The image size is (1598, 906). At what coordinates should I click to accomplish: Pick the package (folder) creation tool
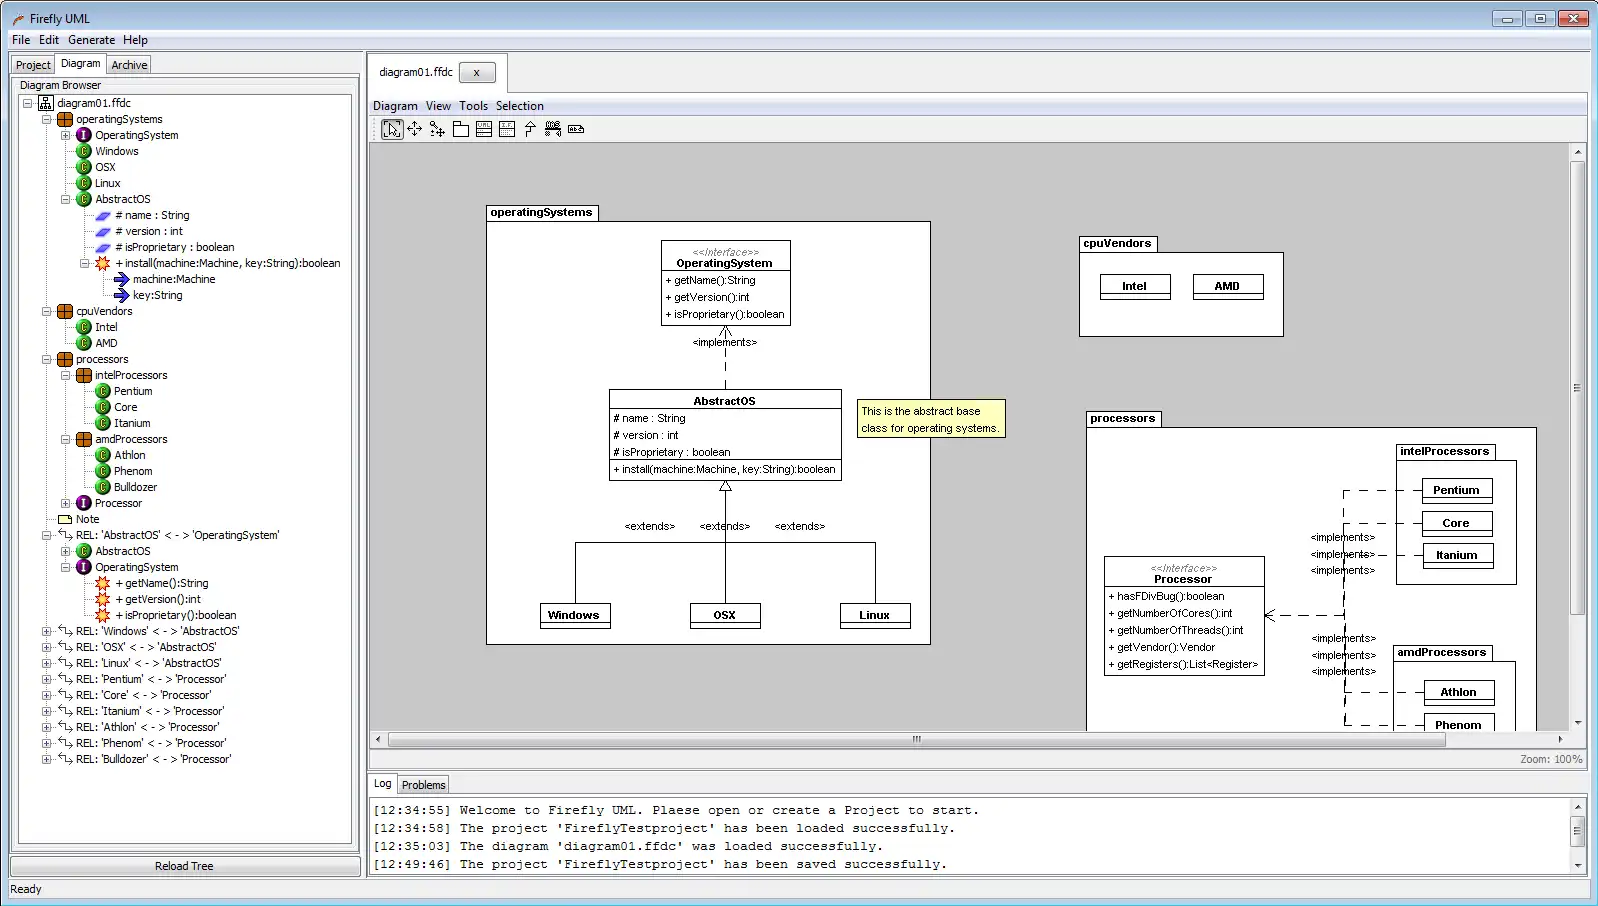pos(461,129)
